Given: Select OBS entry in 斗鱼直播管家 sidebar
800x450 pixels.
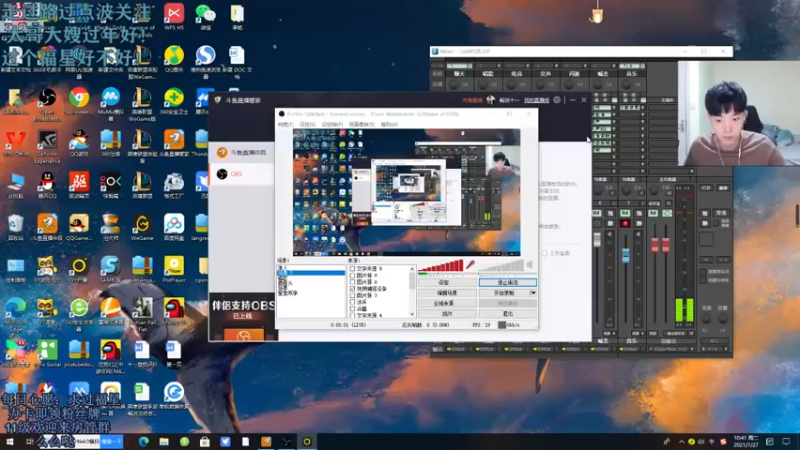Looking at the screenshot, I should click(x=242, y=174).
